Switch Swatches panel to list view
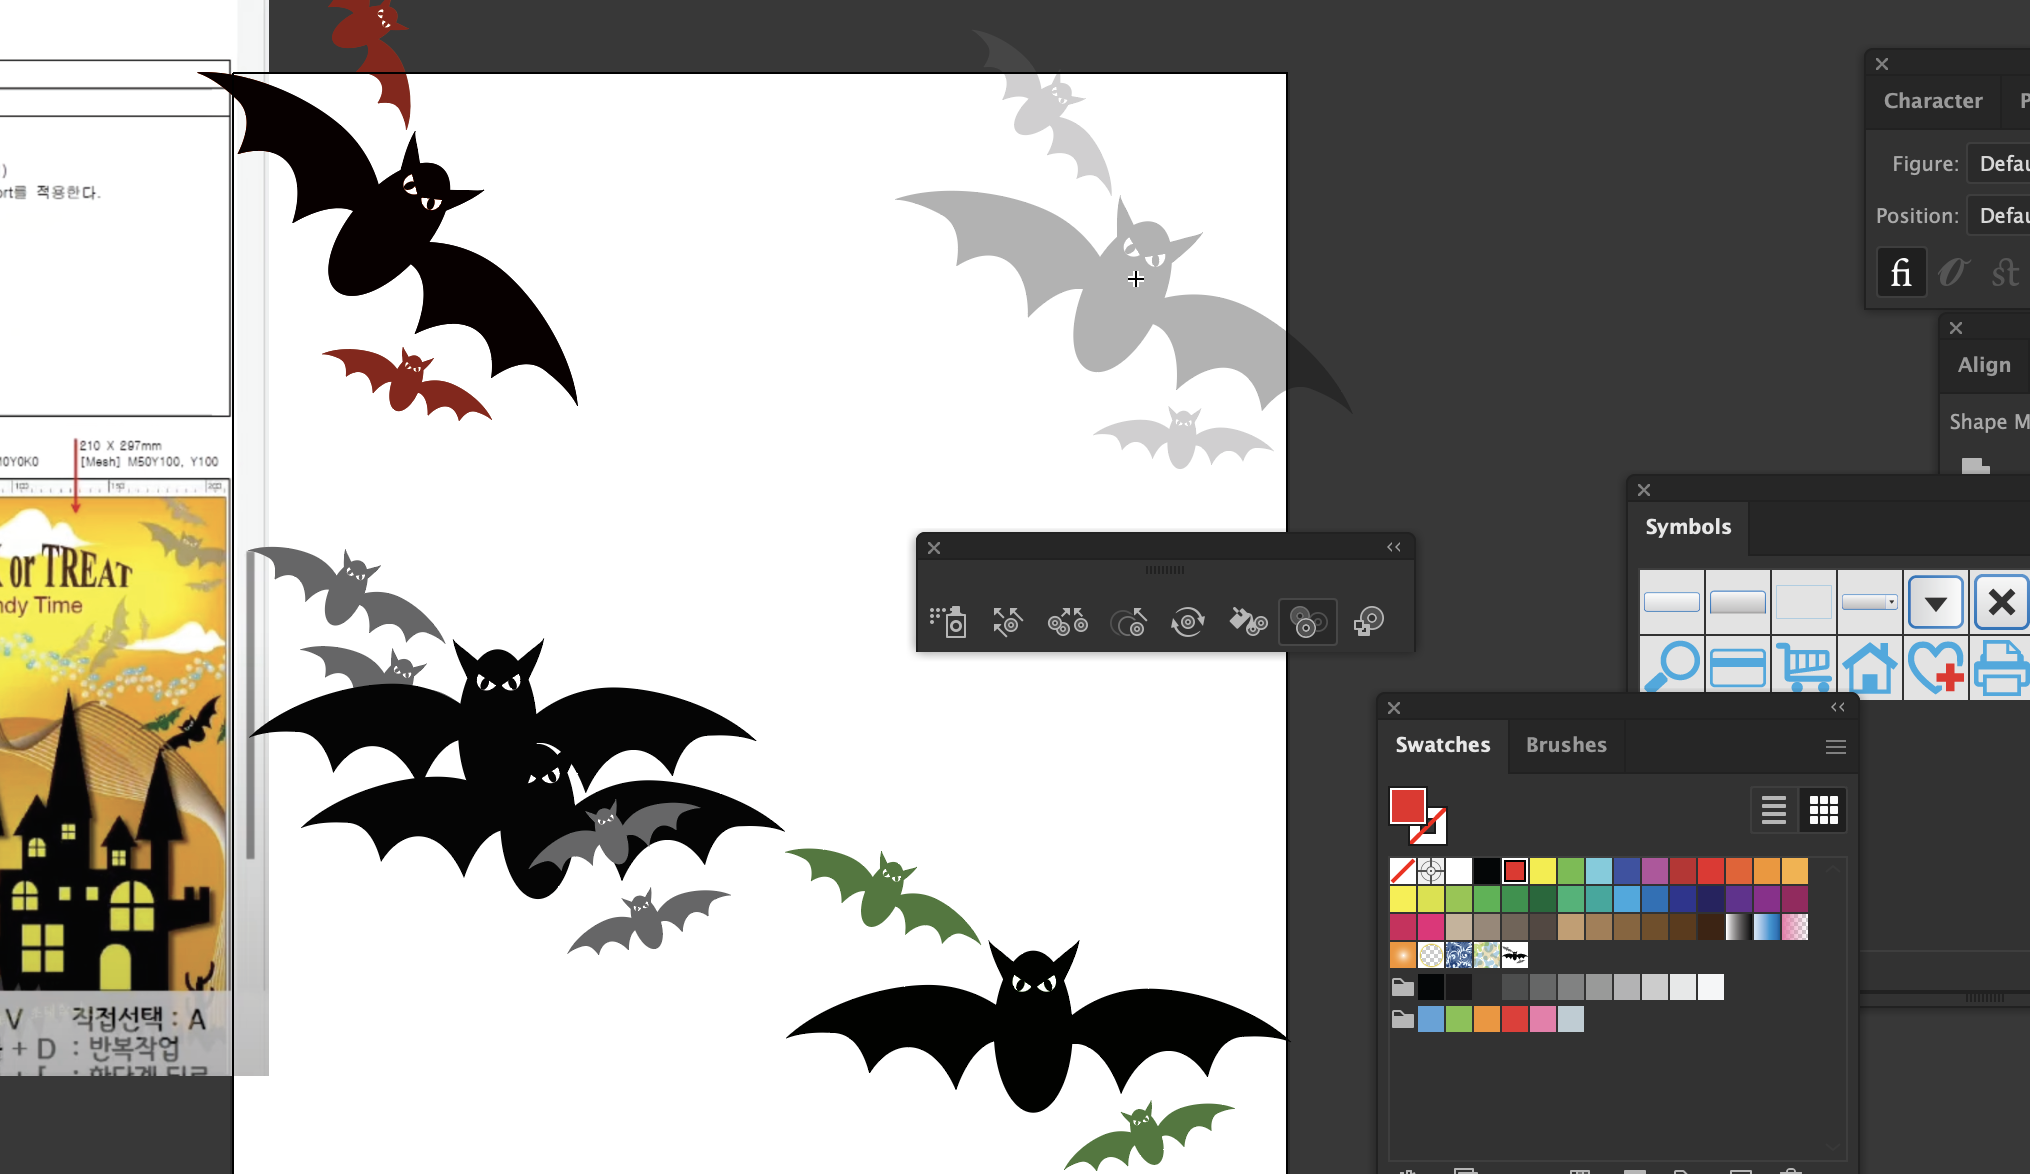Image resolution: width=2030 pixels, height=1174 pixels. (x=1773, y=810)
